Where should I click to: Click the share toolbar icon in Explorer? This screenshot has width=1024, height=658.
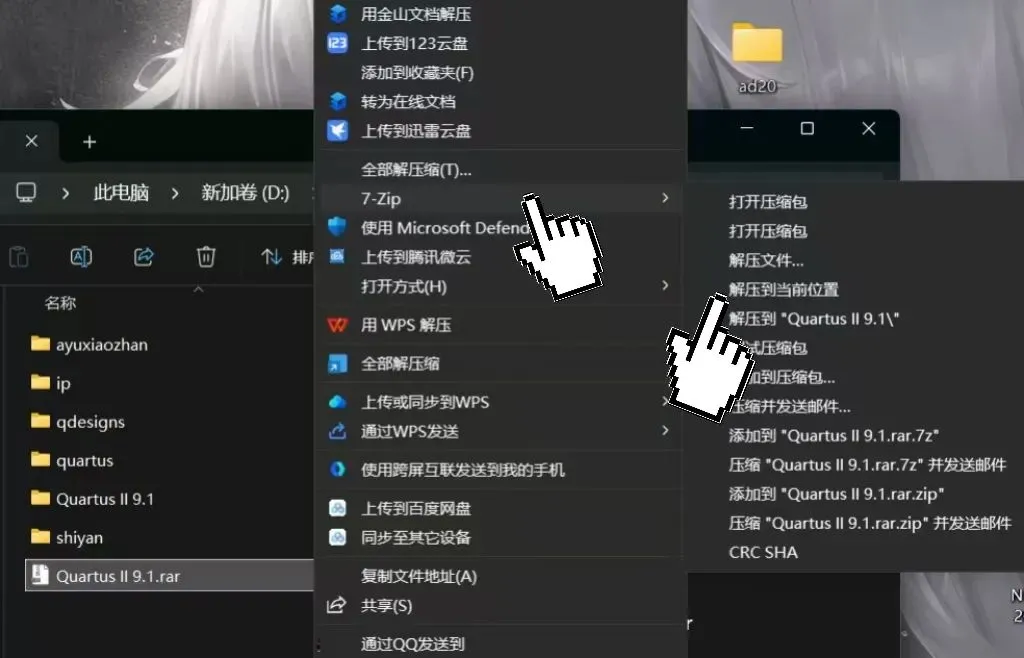[x=144, y=257]
